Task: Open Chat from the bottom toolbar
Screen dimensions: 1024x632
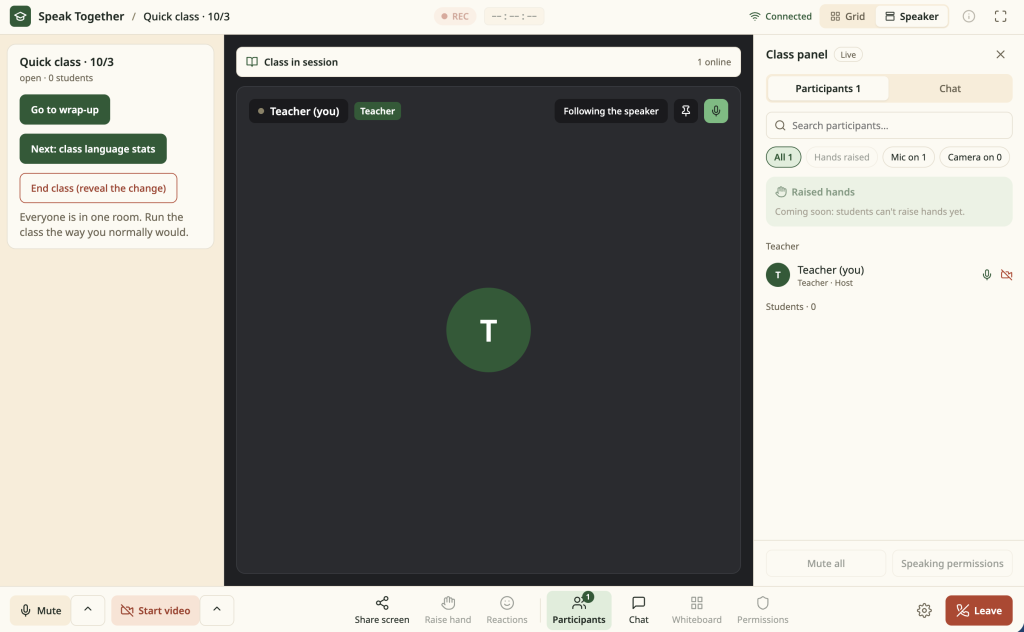Action: tap(639, 610)
